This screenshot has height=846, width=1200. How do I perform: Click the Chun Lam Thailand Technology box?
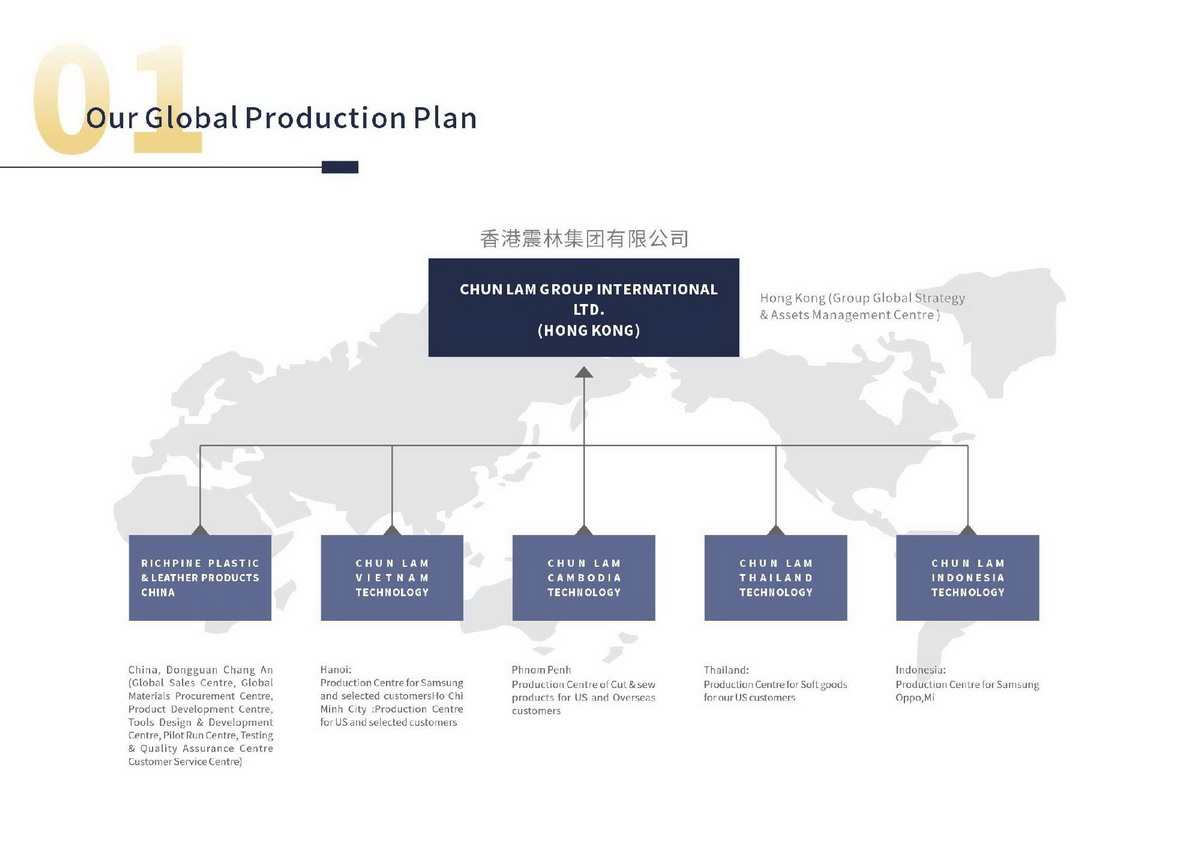click(776, 578)
